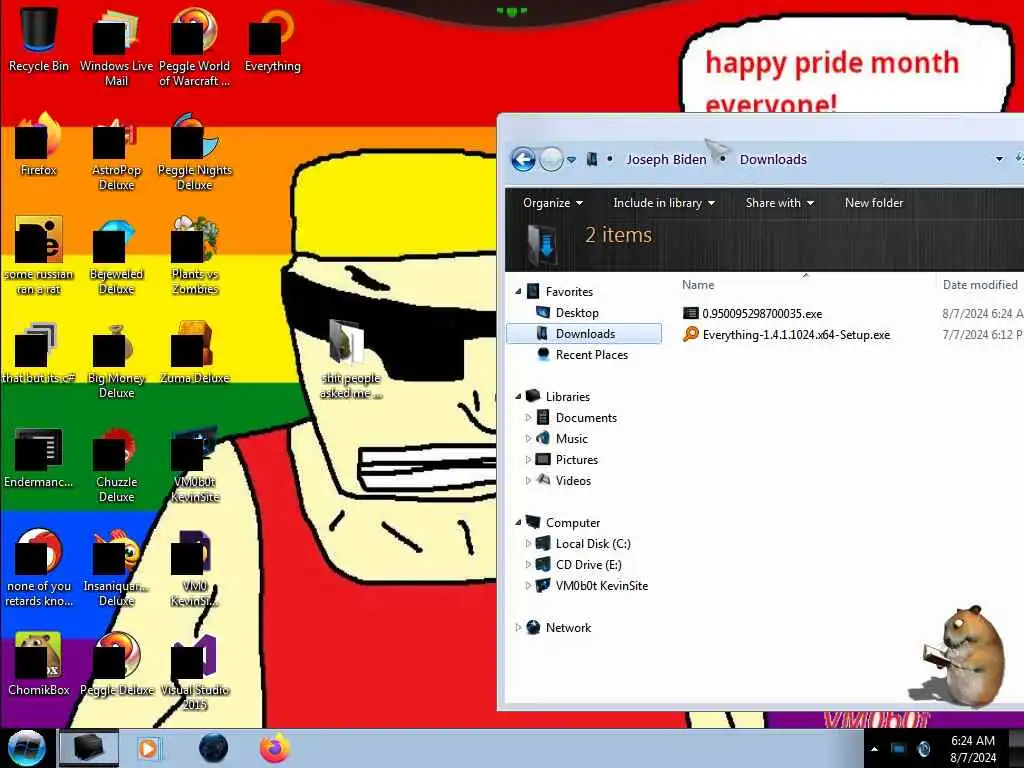Click dark globe icon on taskbar
Image resolution: width=1024 pixels, height=768 pixels.
213,748
